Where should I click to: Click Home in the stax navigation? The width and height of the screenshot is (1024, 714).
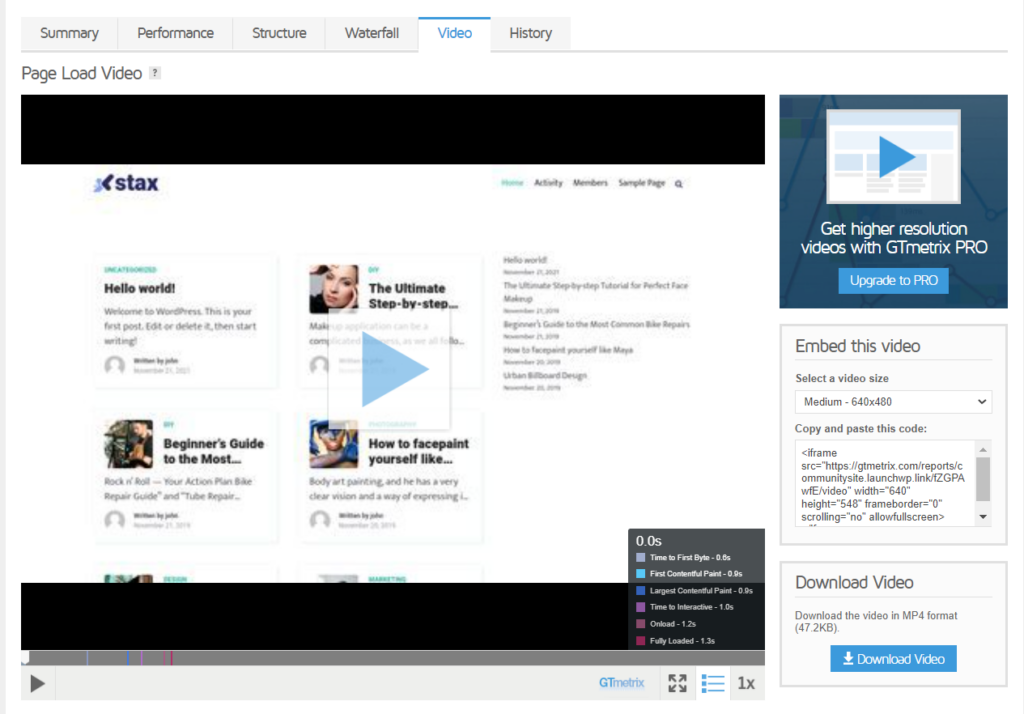coord(512,183)
